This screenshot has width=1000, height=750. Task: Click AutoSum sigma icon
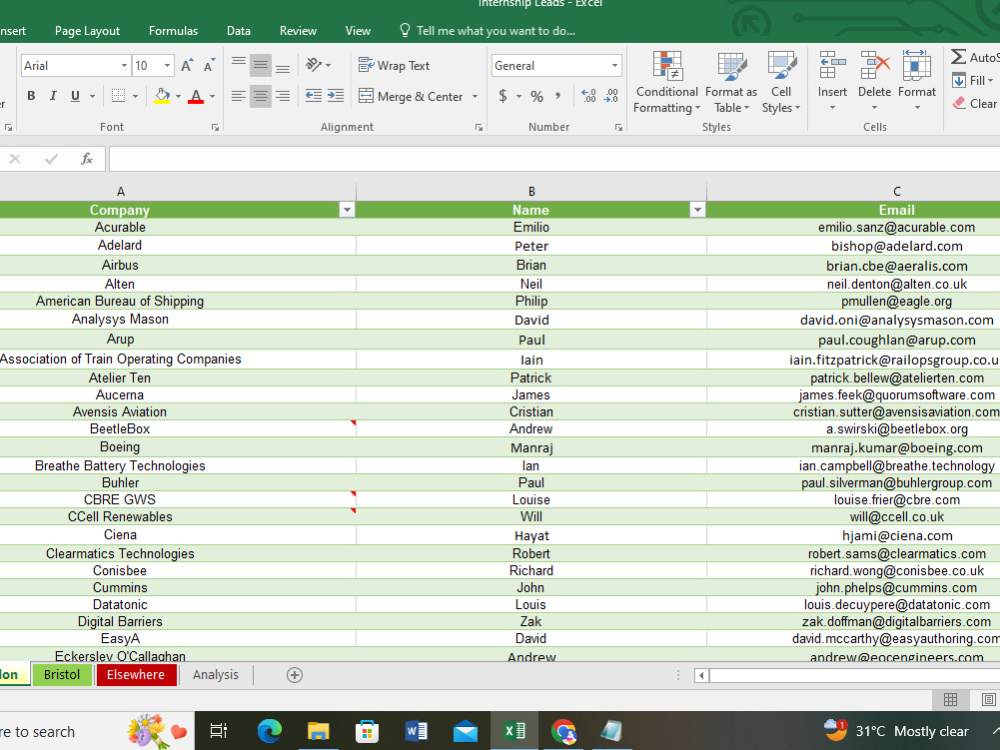coord(959,57)
